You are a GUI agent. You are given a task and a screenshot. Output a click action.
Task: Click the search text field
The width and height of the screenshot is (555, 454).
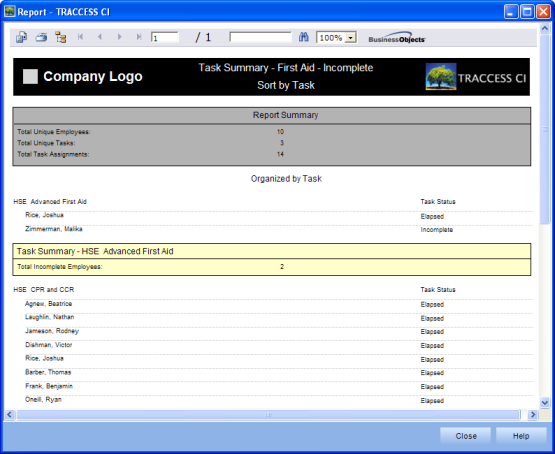pos(261,37)
